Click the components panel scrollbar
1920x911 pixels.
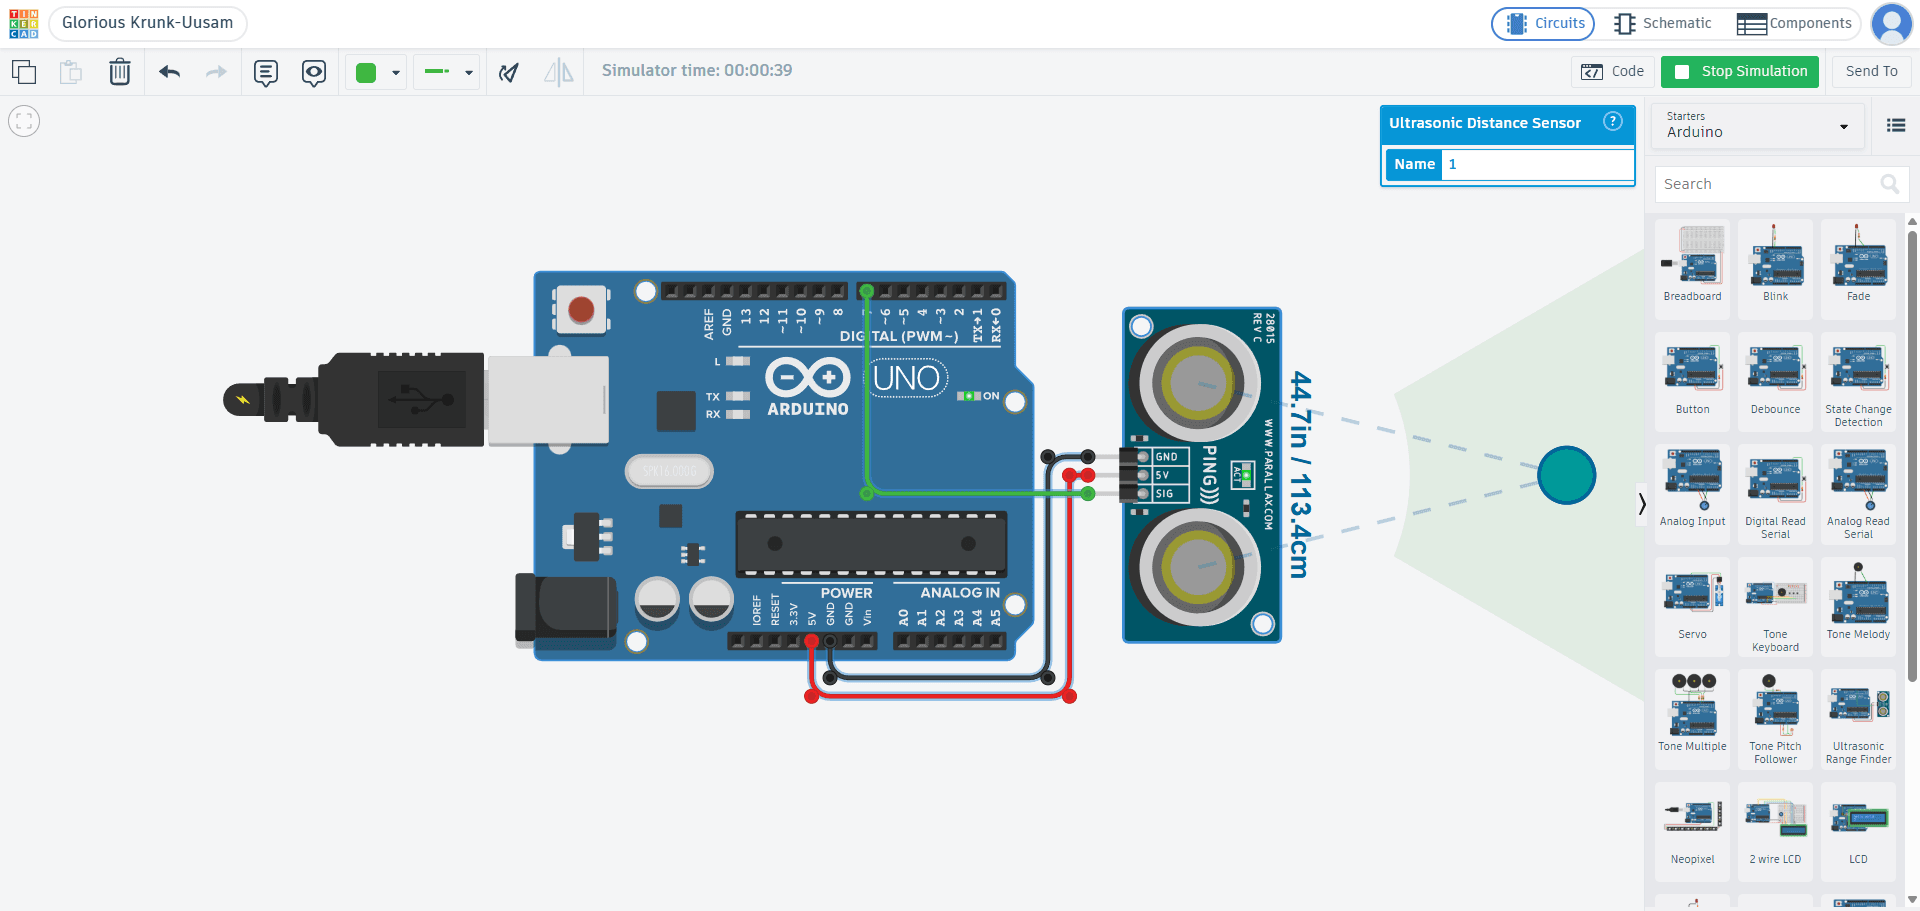1912,456
